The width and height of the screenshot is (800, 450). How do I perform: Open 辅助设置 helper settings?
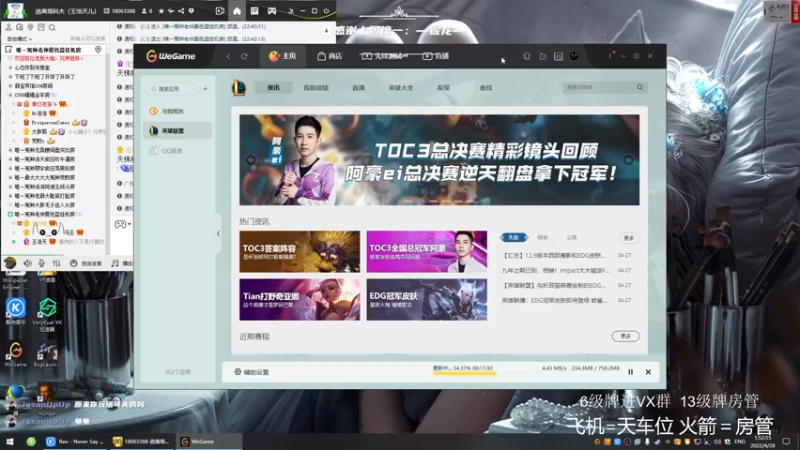[x=252, y=372]
